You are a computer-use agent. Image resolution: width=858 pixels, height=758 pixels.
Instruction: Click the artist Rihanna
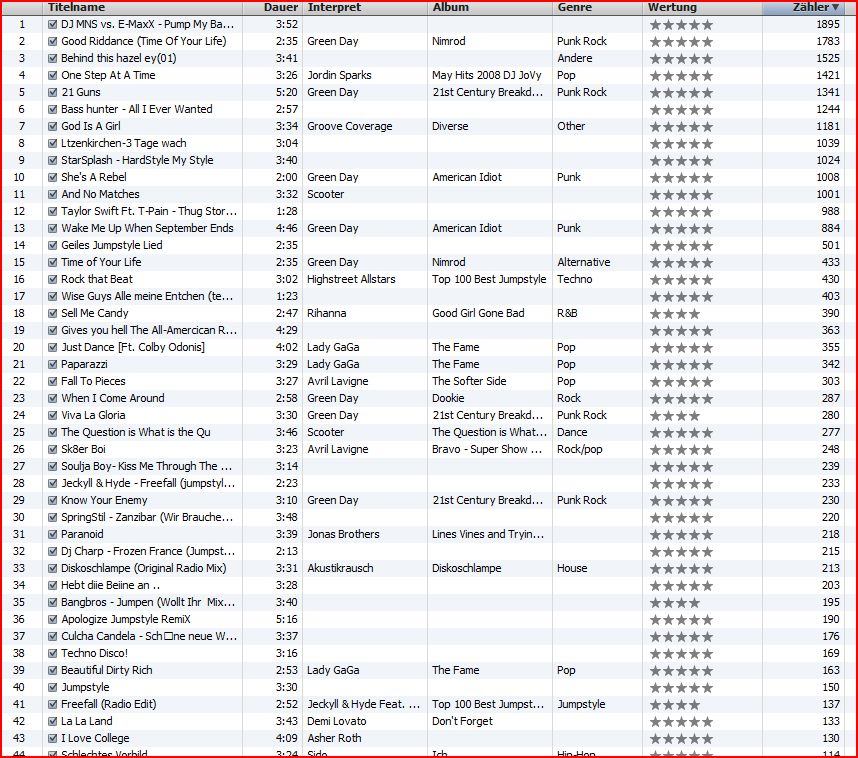327,313
